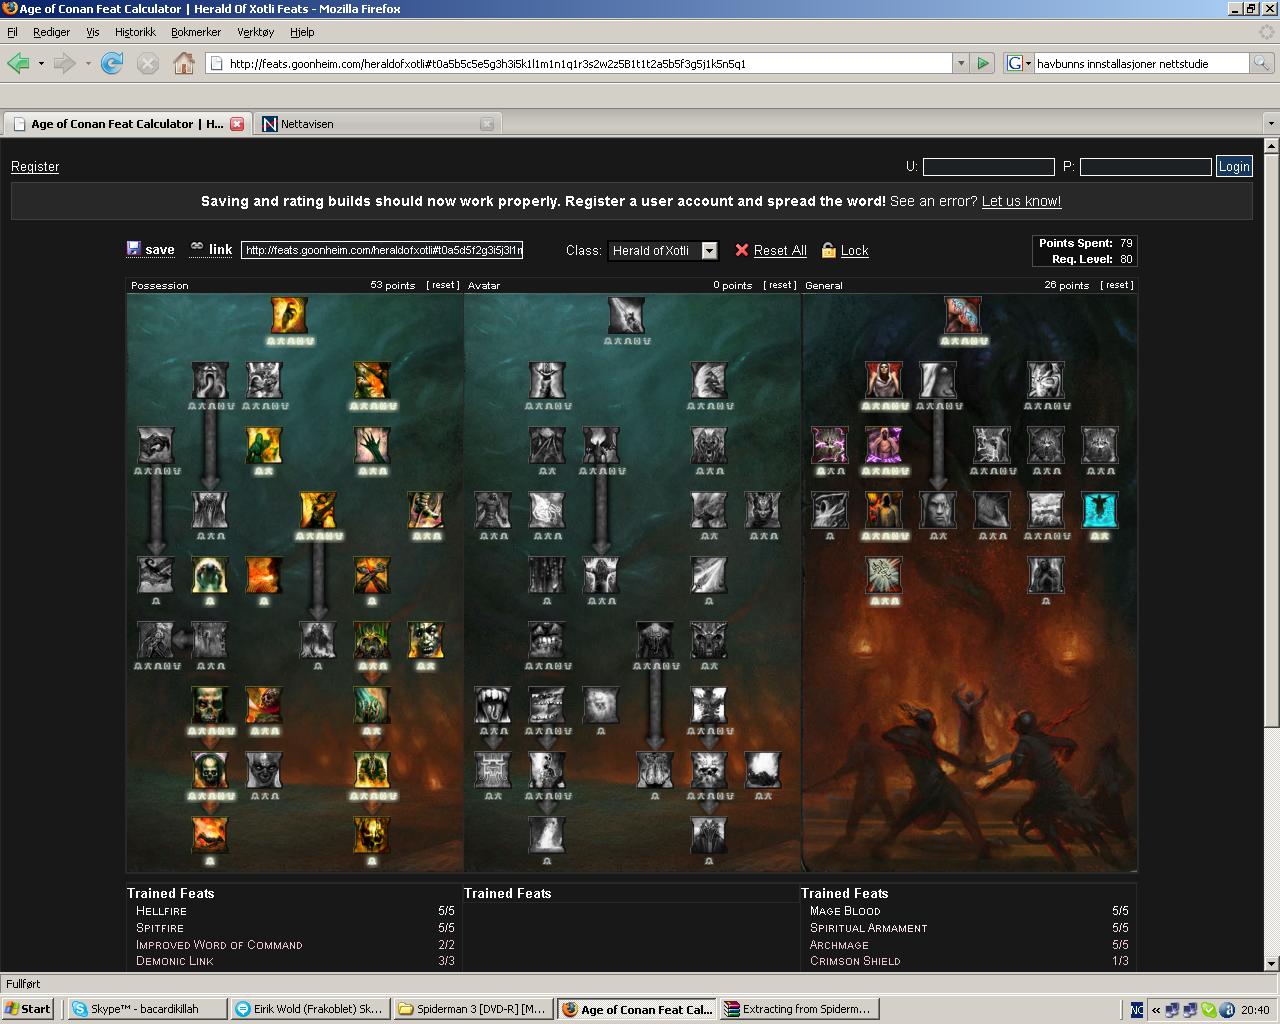Switch to the Nettavisen tab

coord(376,124)
